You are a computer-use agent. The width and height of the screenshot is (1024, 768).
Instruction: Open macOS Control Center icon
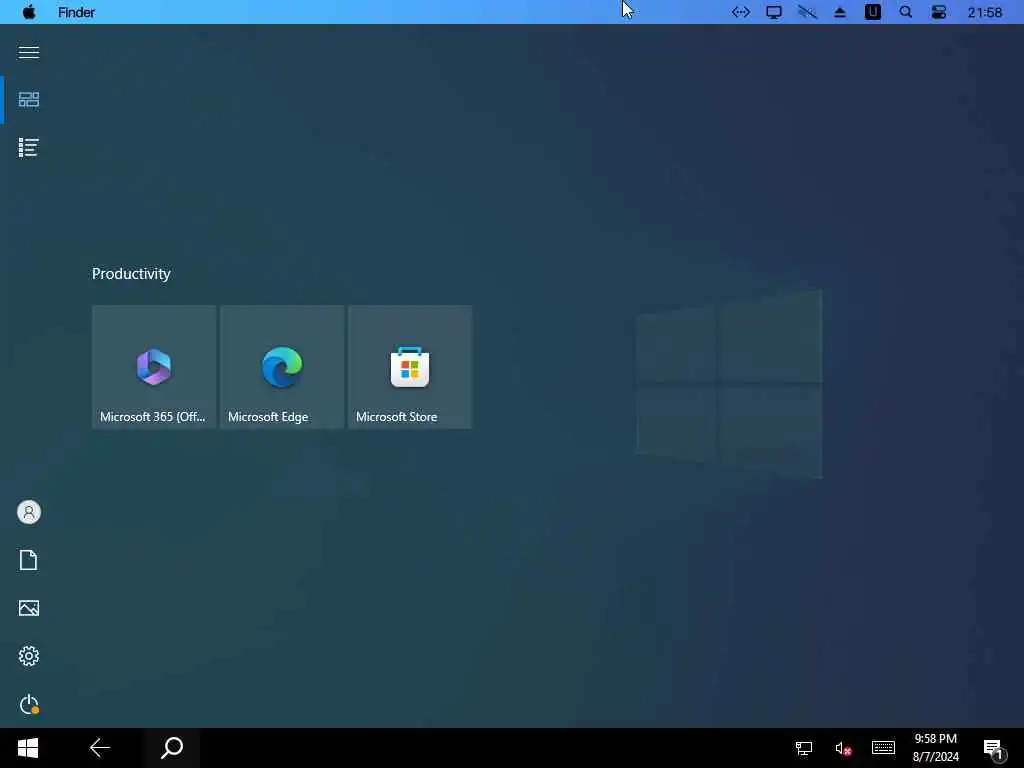click(x=938, y=12)
